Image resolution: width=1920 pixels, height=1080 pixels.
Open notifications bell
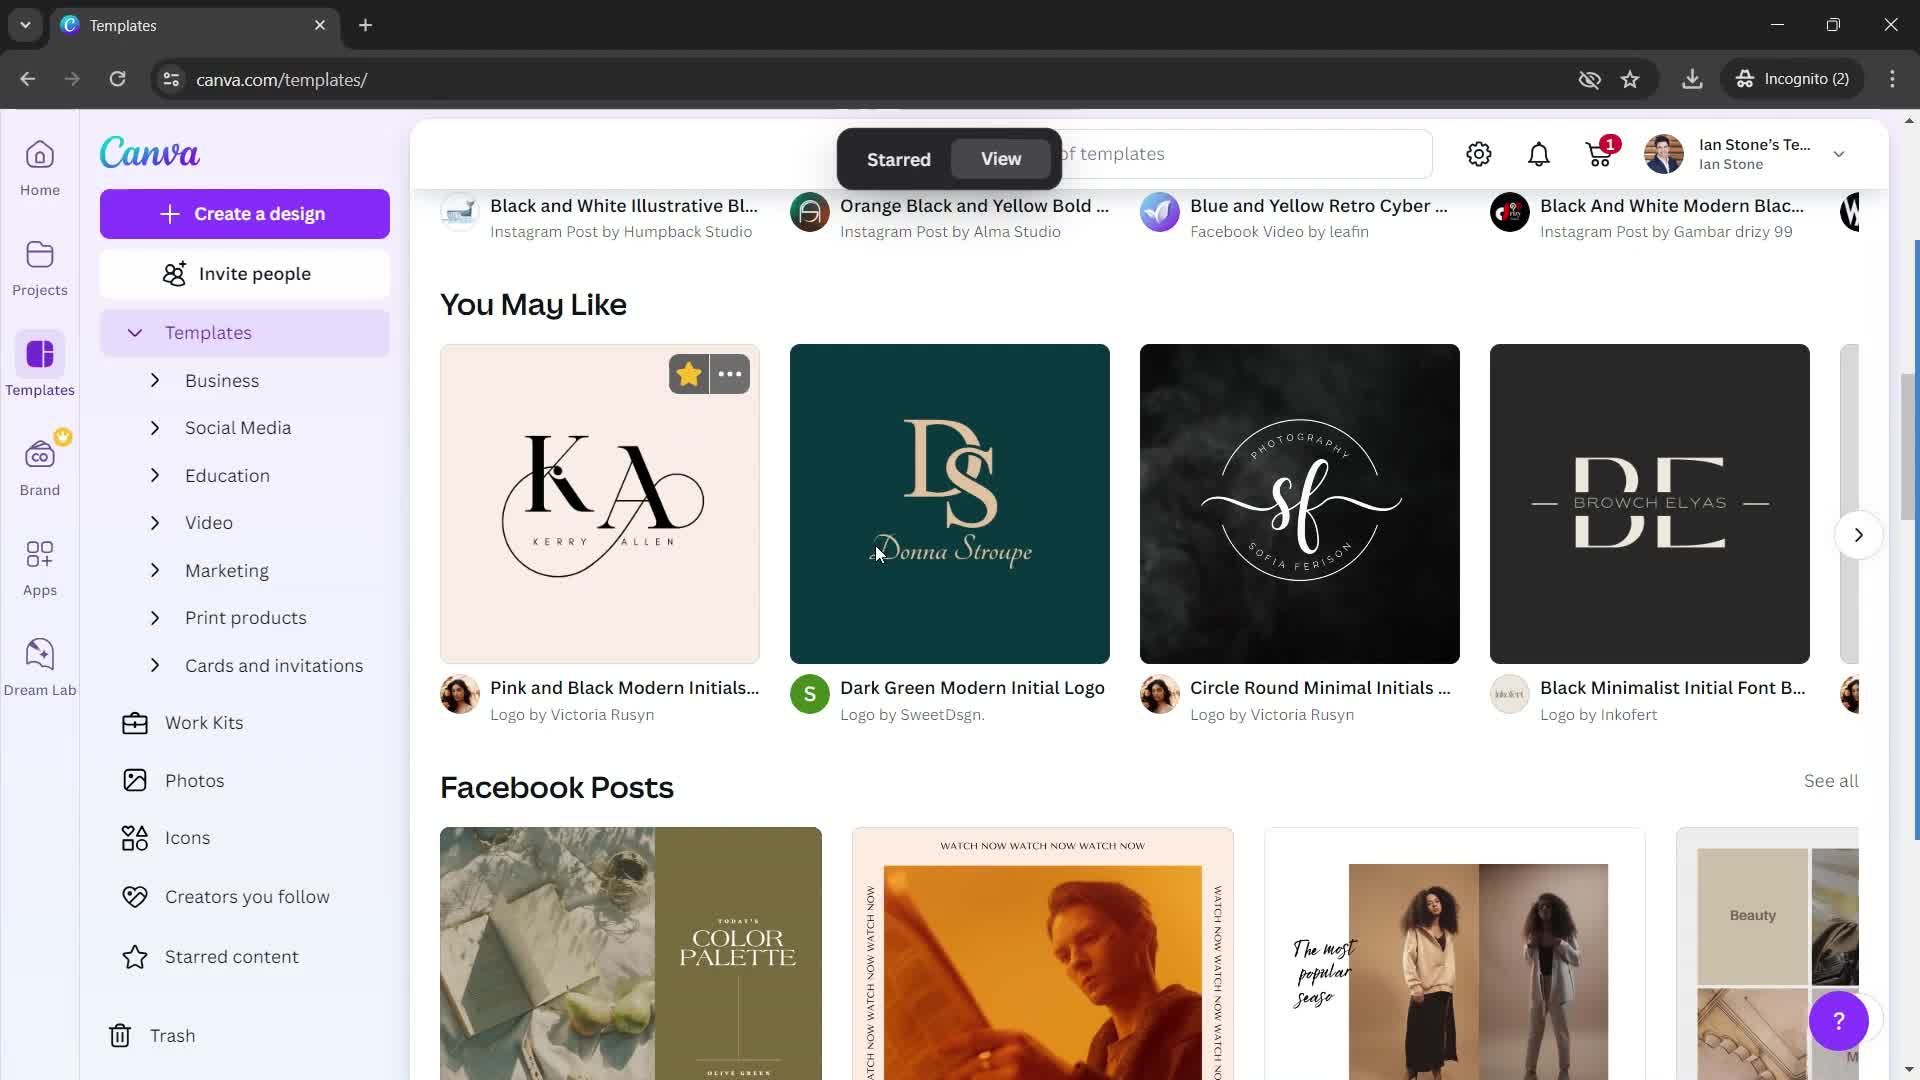click(1539, 154)
